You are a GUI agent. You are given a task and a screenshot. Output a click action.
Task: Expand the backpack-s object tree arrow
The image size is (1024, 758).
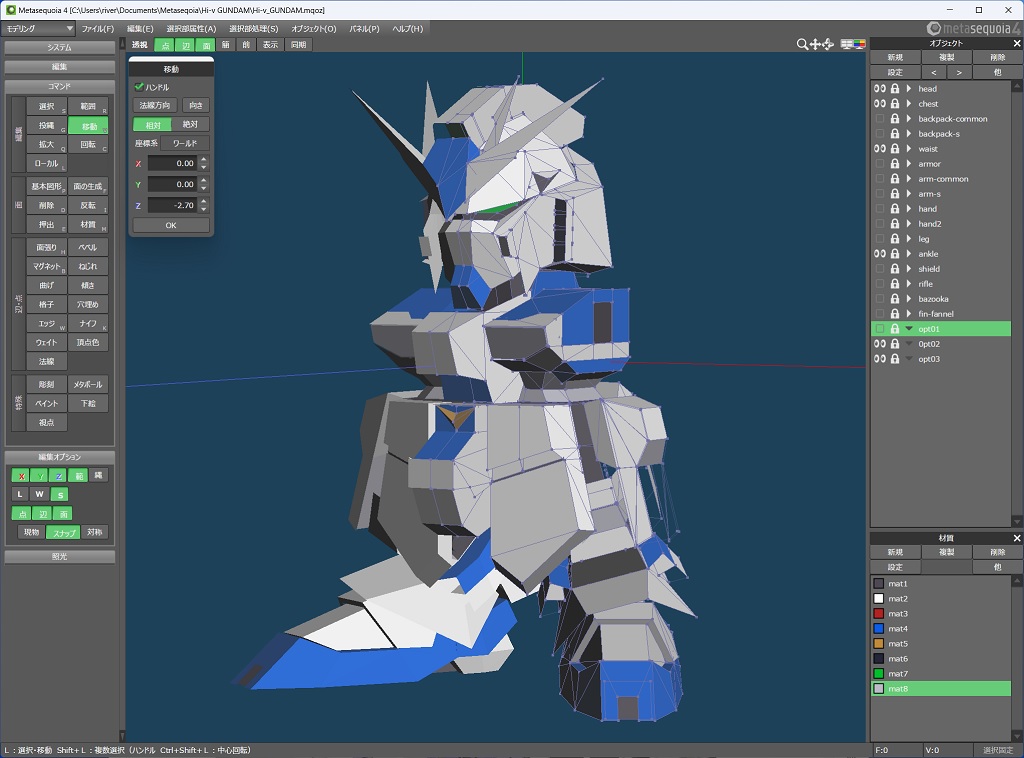click(x=909, y=134)
